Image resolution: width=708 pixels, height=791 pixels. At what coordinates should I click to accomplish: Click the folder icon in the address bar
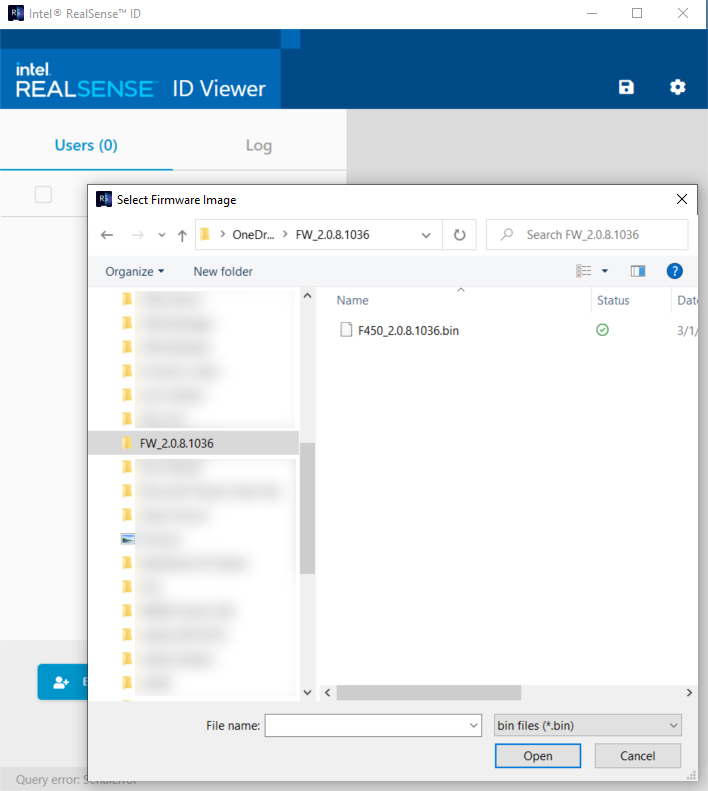205,235
